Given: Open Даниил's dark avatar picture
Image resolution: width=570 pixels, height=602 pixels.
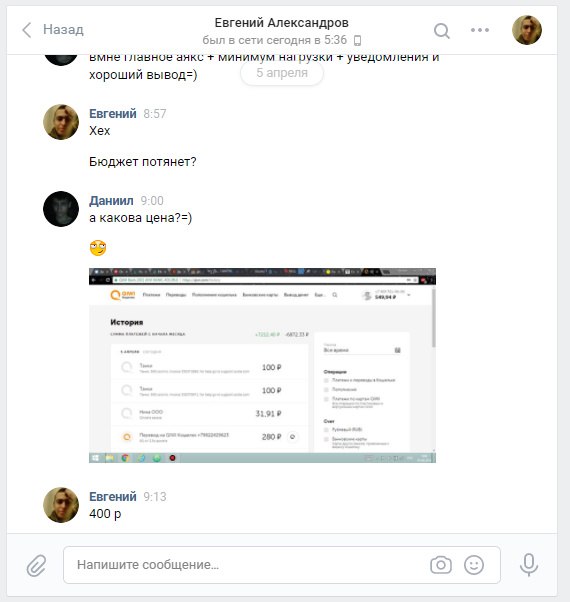Looking at the screenshot, I should [x=61, y=209].
